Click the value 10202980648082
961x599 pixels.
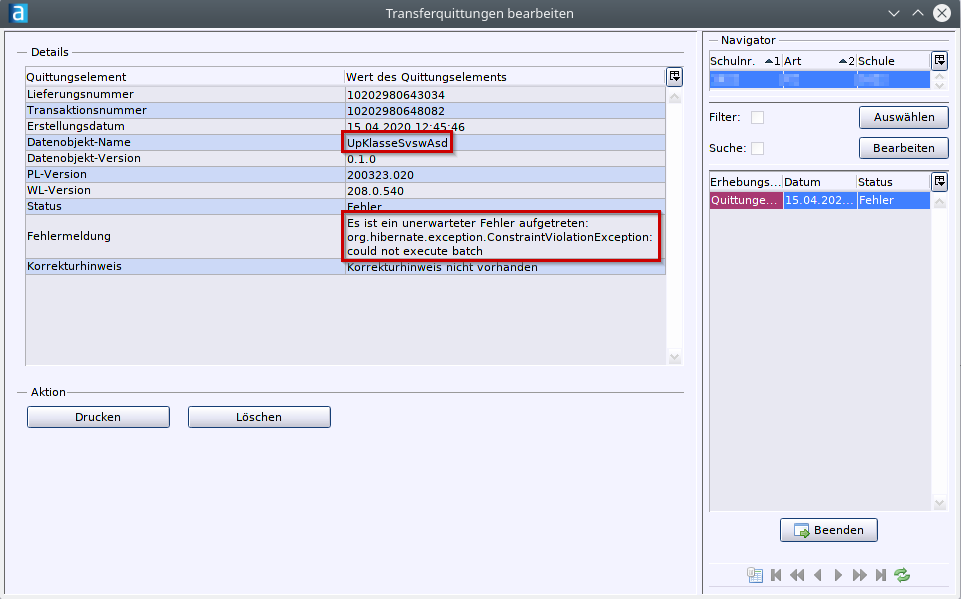point(395,111)
